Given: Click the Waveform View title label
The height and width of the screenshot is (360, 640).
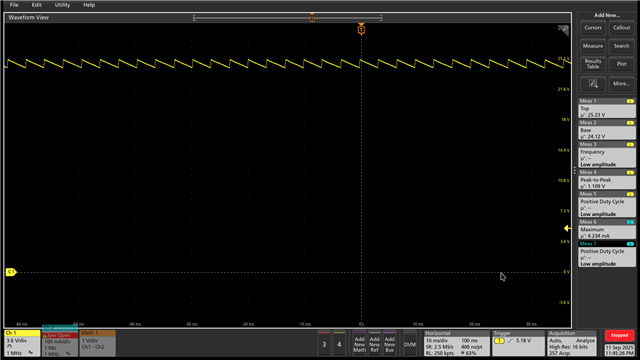Looking at the screenshot, I should (x=29, y=18).
